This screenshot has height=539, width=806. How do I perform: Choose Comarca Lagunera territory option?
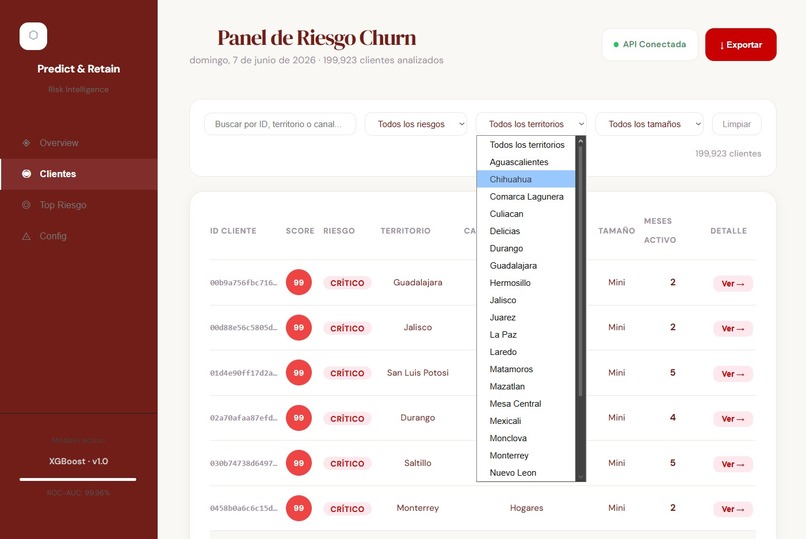526,197
